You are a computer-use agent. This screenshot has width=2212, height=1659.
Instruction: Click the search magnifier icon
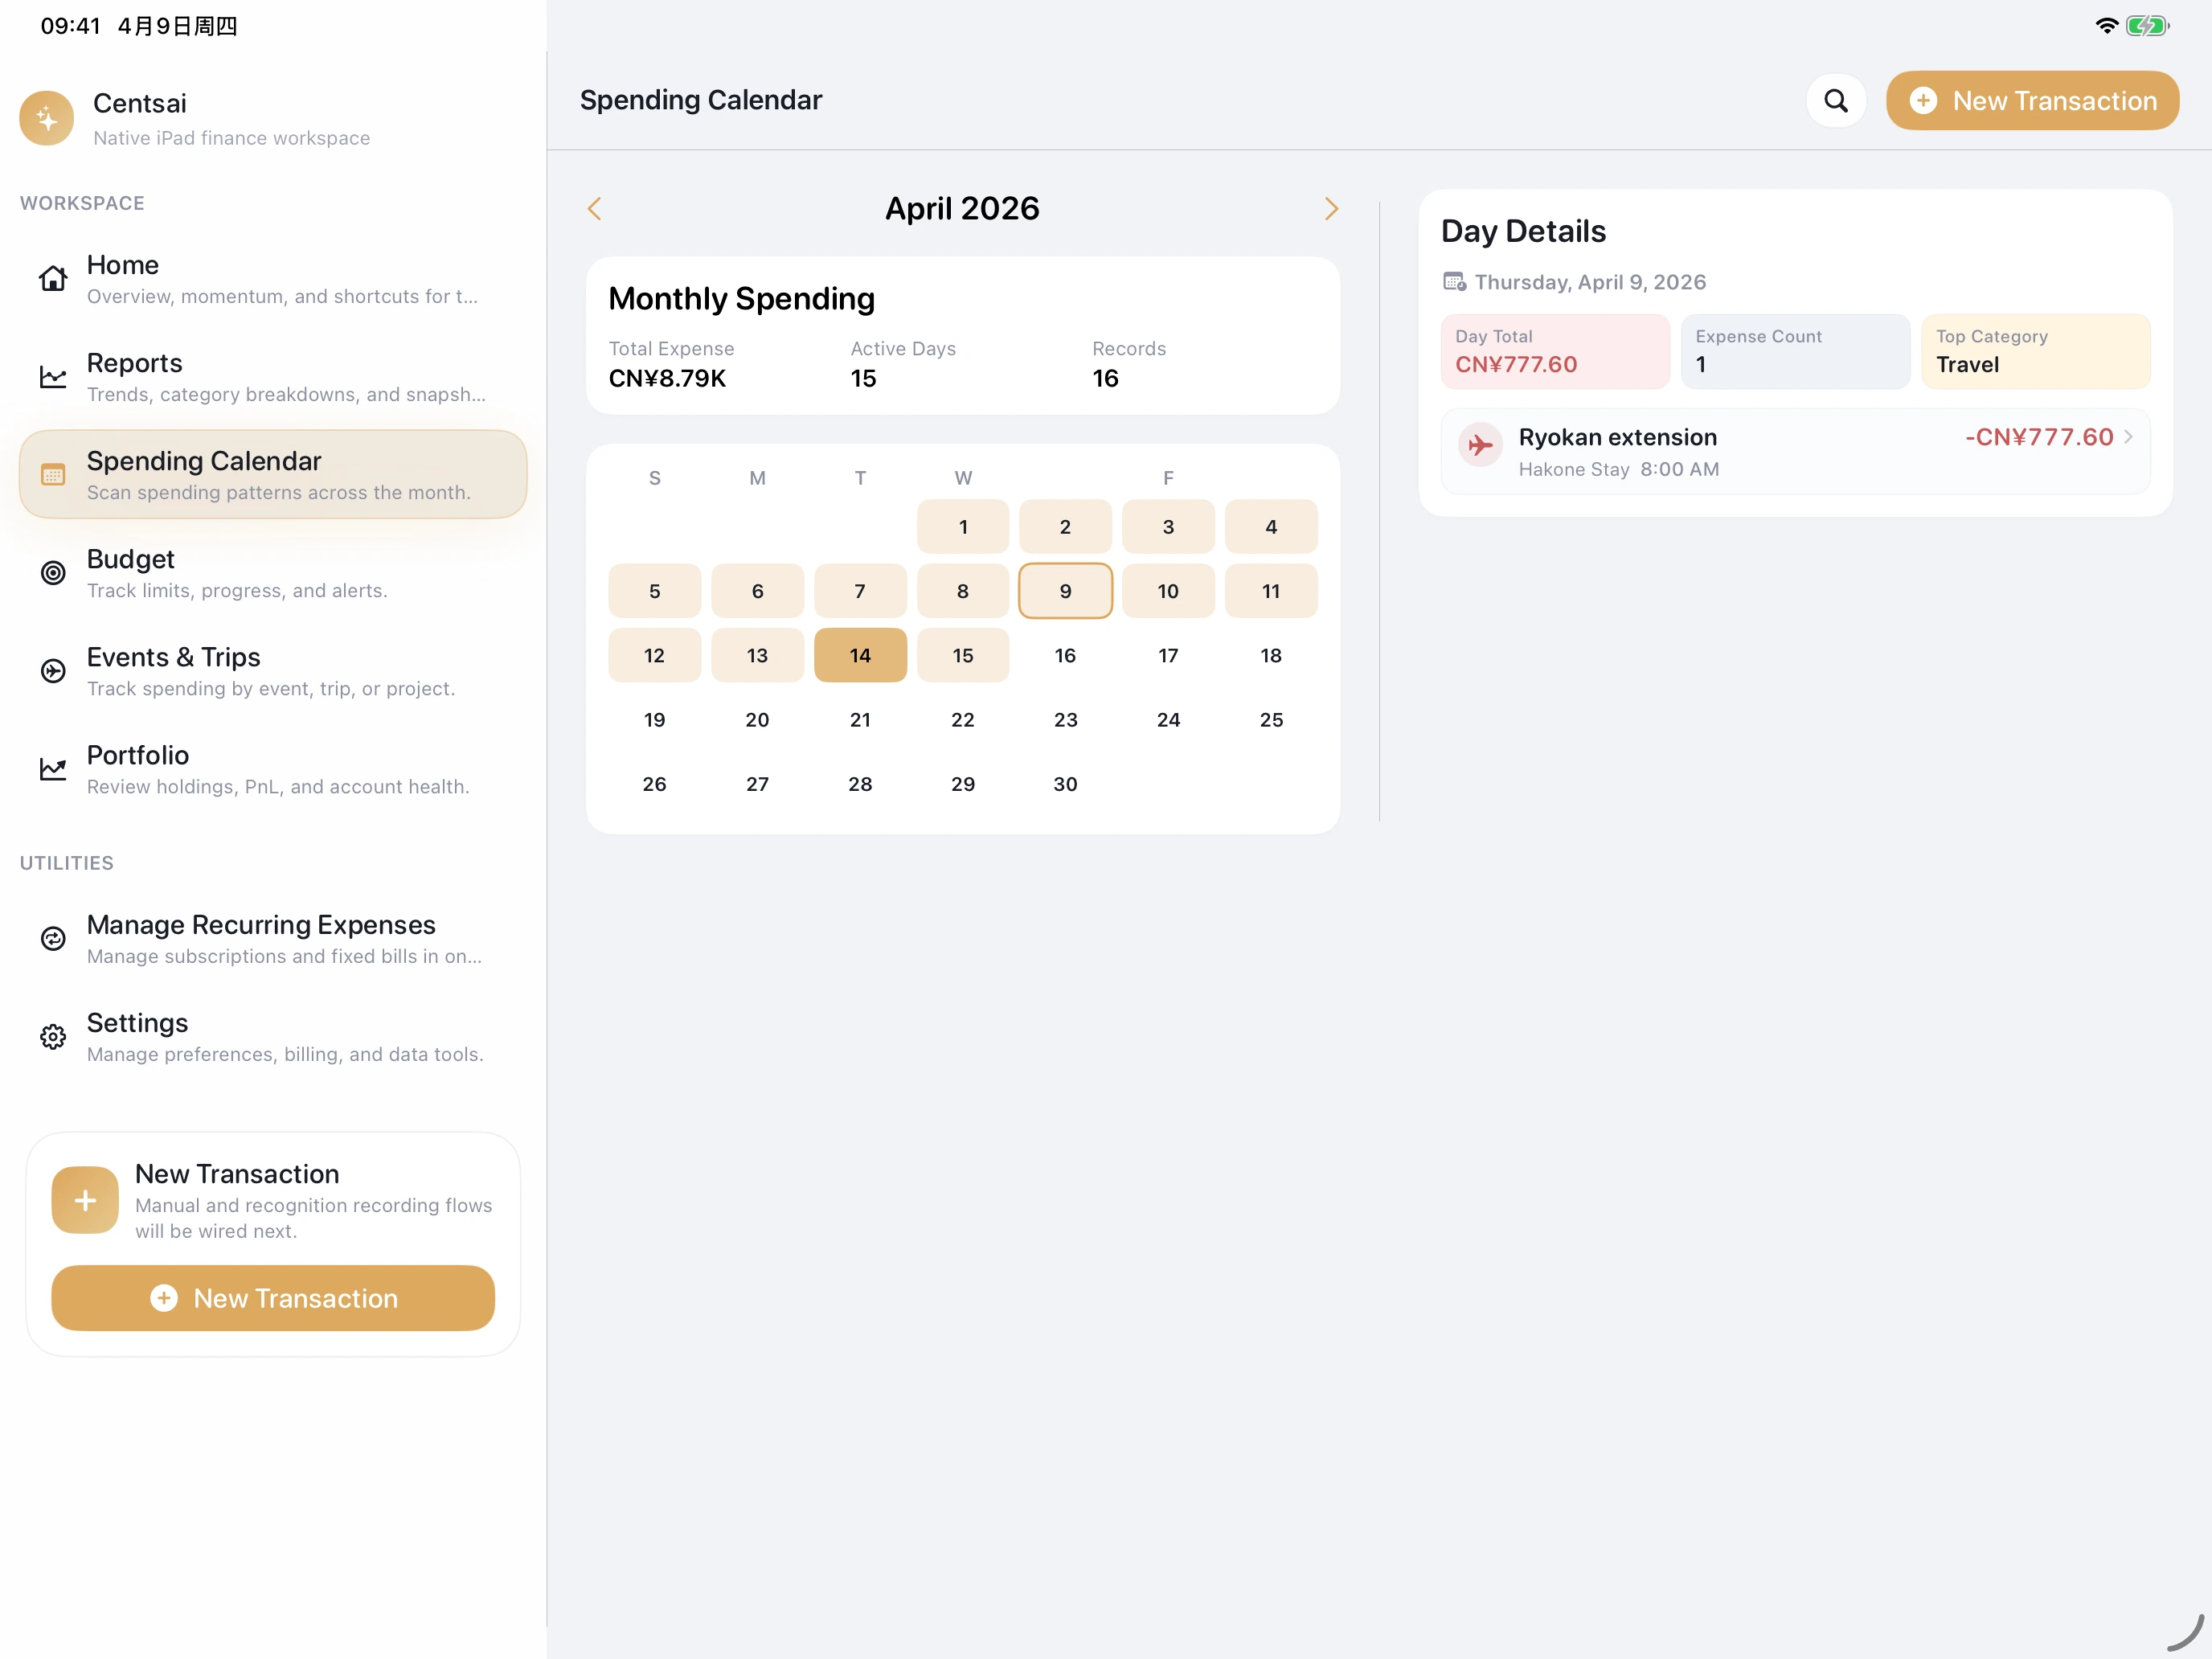(x=1835, y=100)
